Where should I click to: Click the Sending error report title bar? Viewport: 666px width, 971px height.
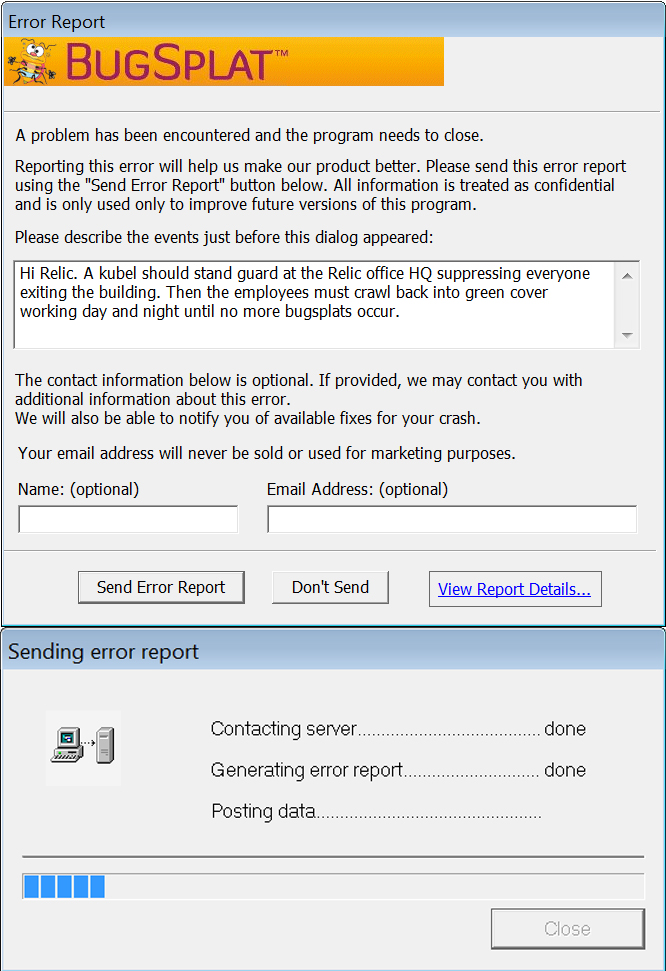(x=333, y=651)
